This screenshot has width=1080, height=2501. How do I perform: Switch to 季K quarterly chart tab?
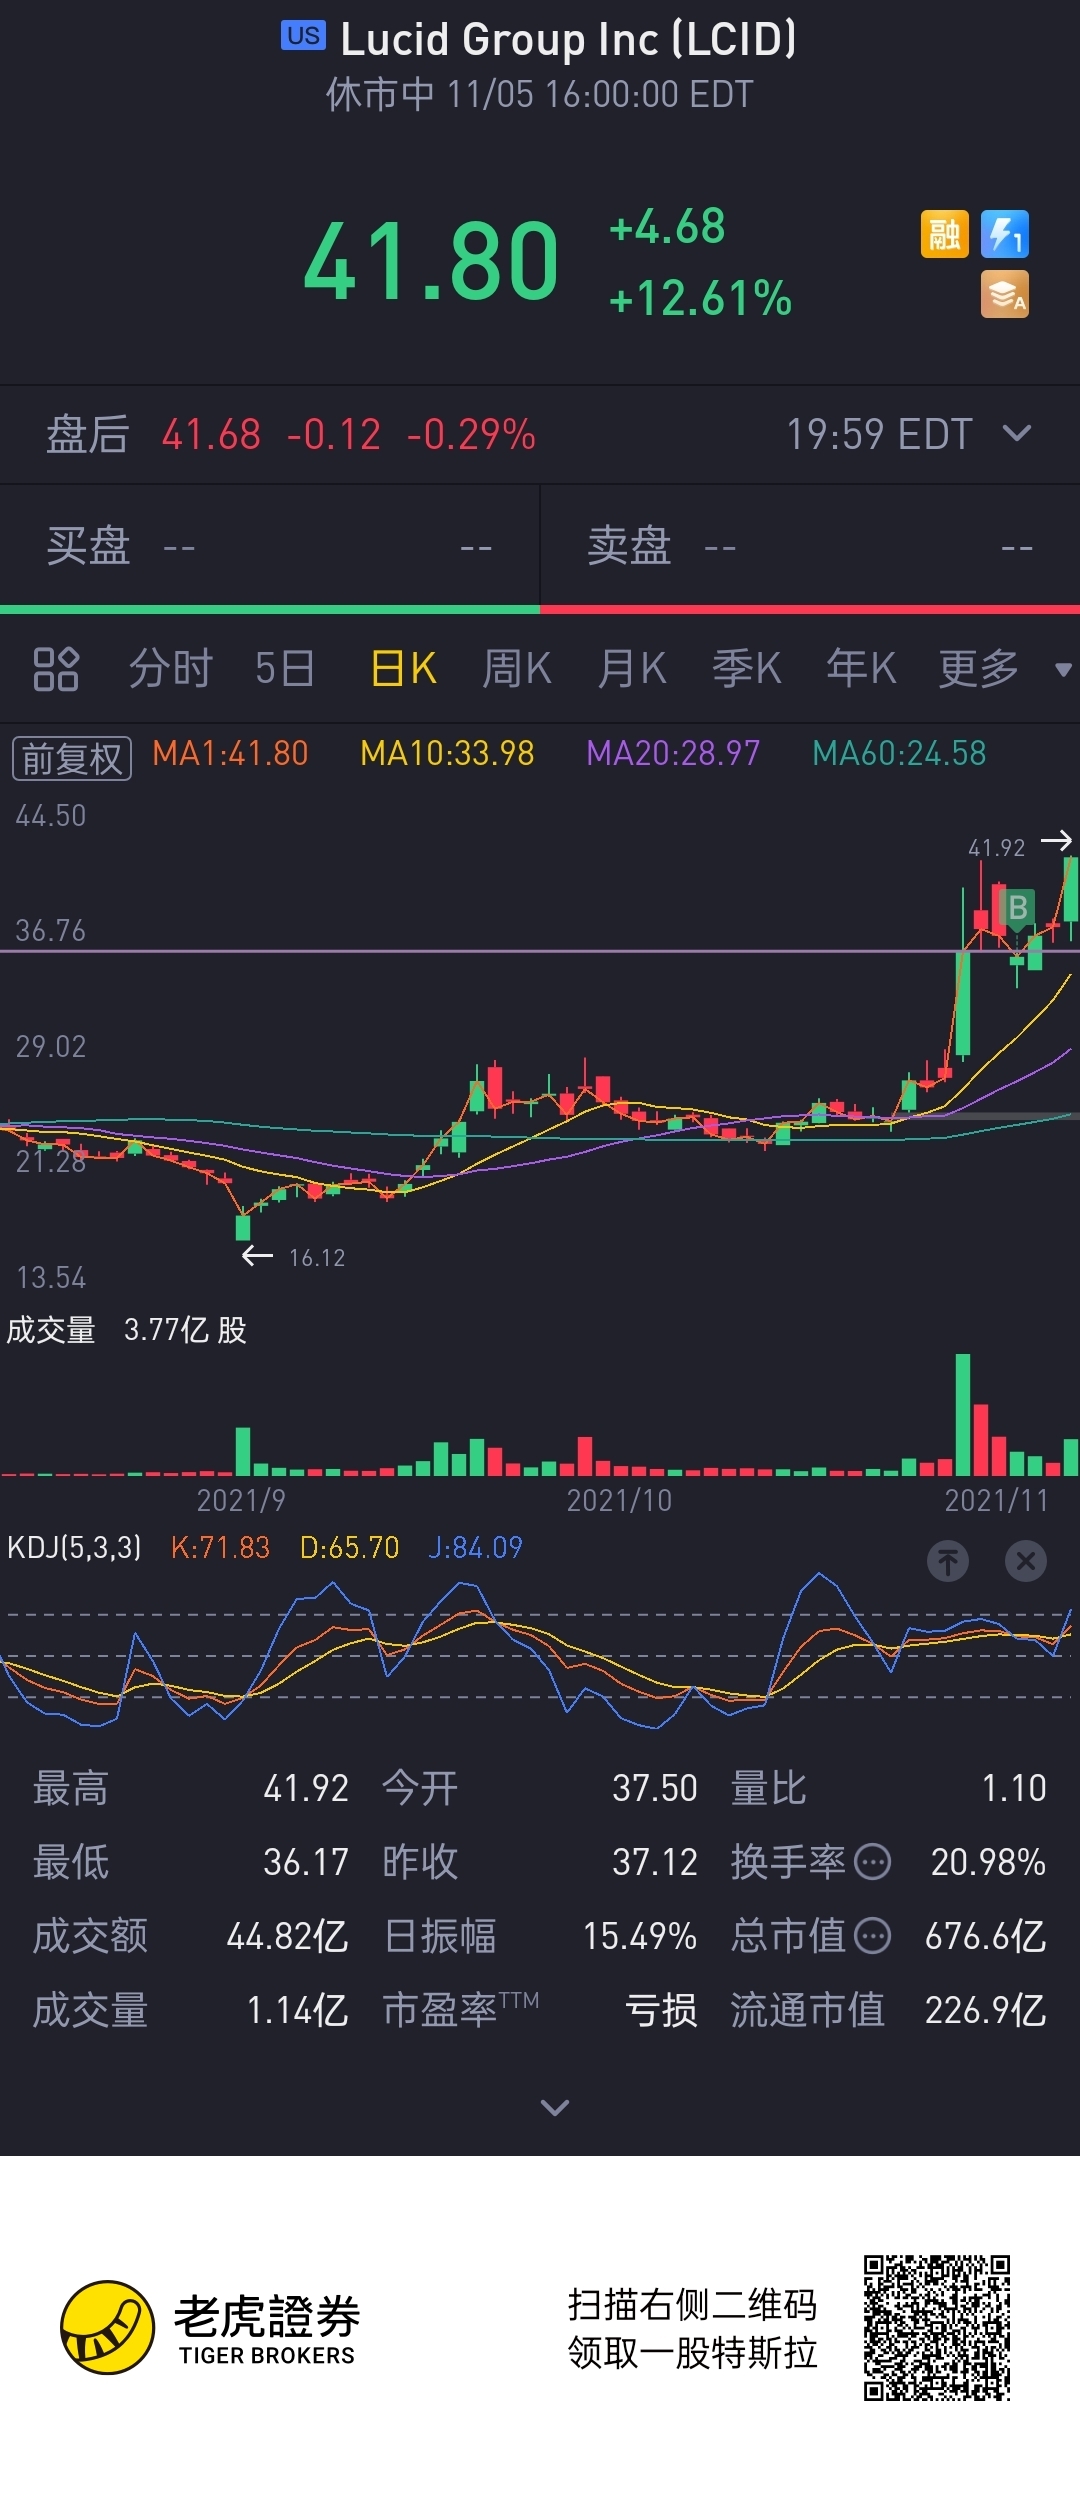point(746,668)
